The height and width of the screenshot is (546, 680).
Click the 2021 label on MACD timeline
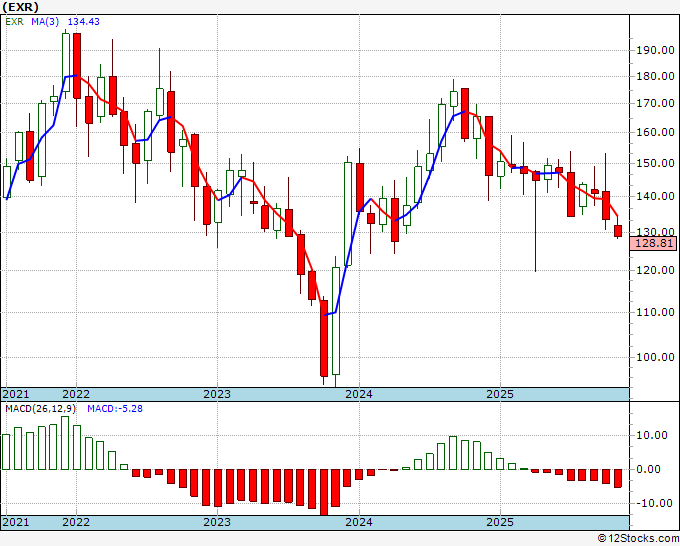pos(16,522)
